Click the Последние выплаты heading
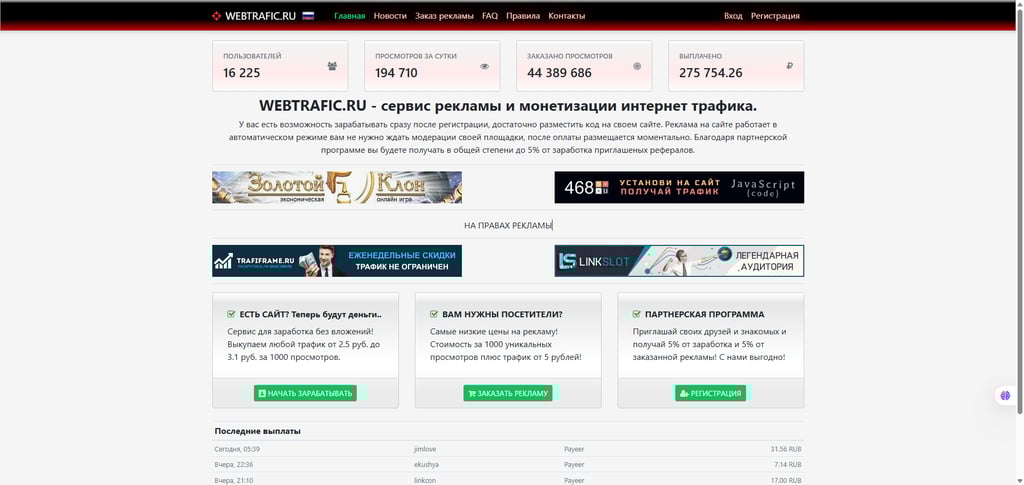Screen dimensions: 1024x485 point(258,431)
